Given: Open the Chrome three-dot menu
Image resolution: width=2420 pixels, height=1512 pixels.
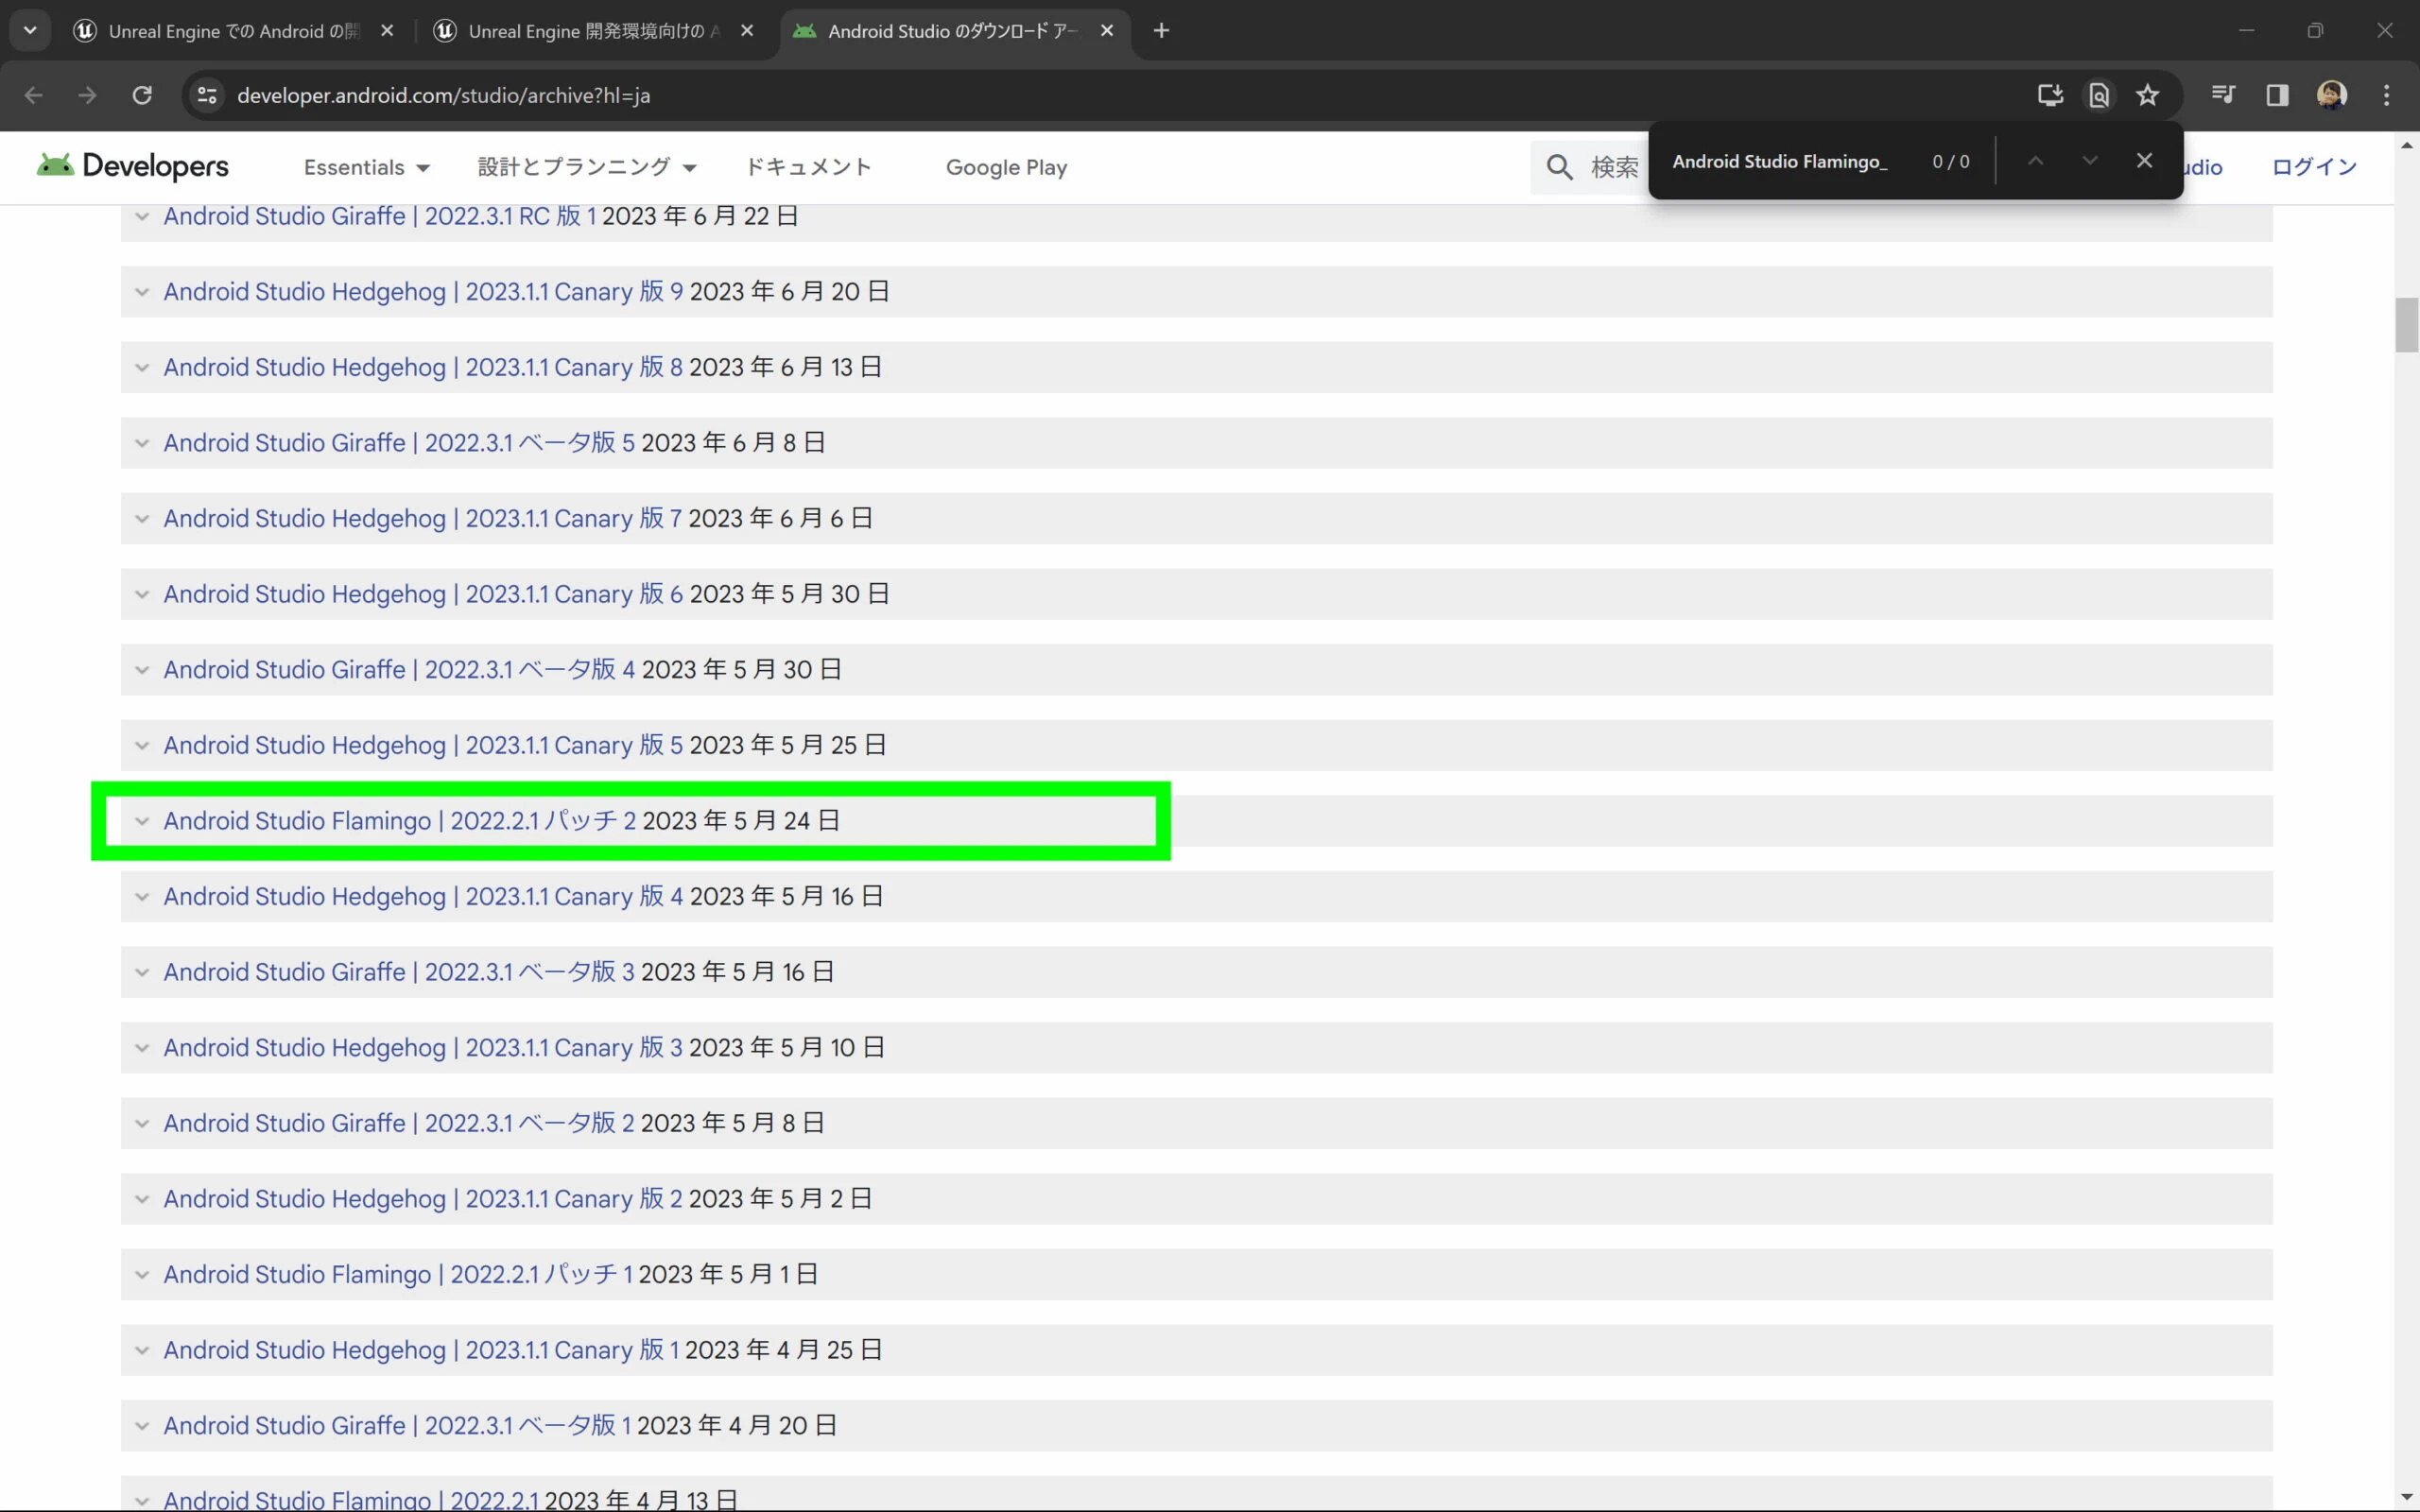Looking at the screenshot, I should pyautogui.click(x=2386, y=95).
